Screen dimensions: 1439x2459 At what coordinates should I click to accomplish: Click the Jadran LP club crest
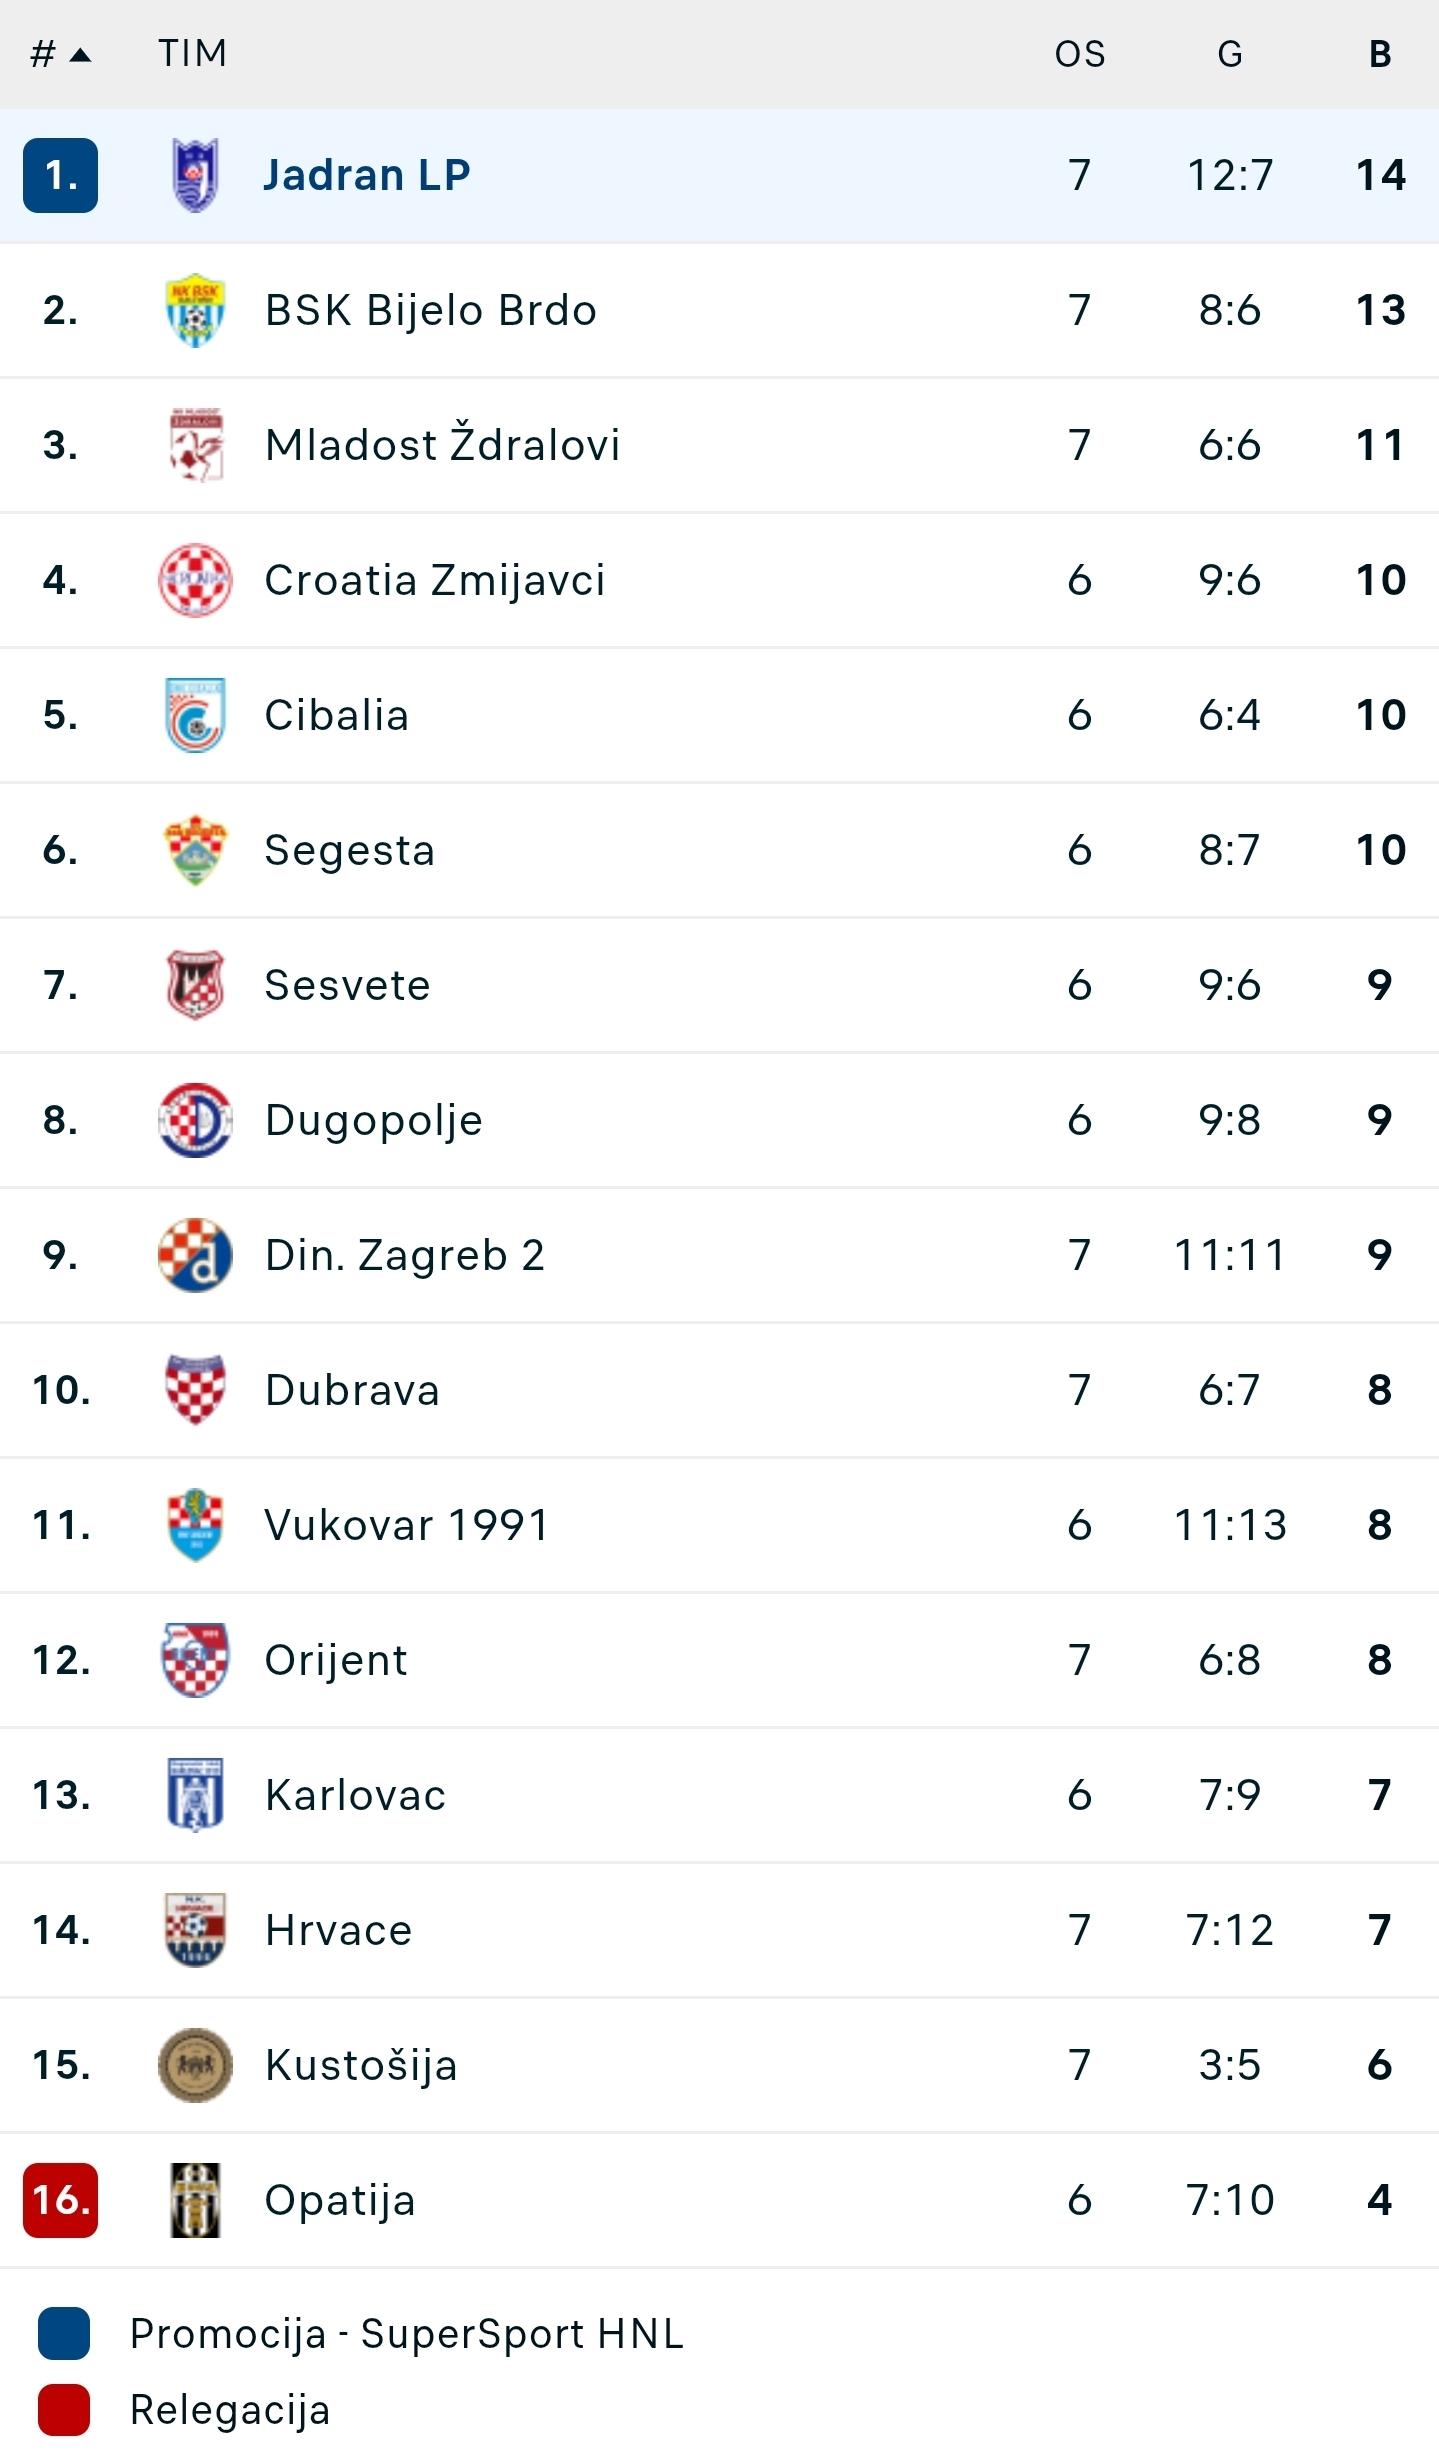(x=195, y=175)
